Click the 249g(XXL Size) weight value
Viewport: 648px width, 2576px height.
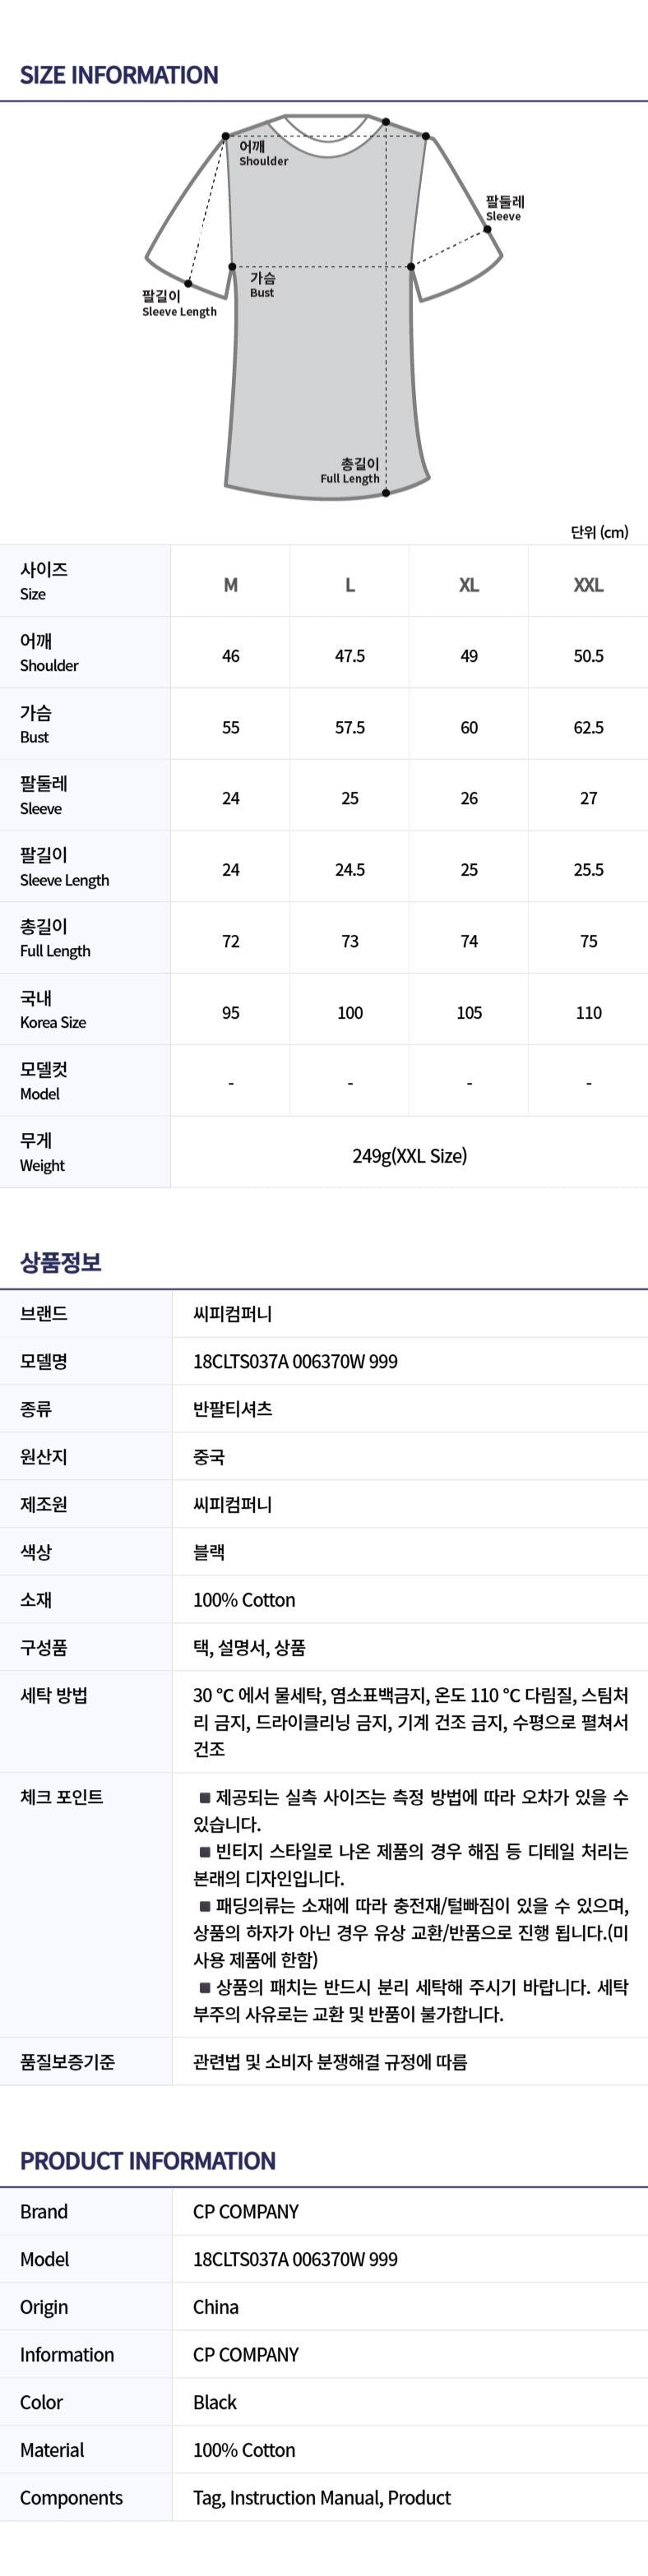409,1156
